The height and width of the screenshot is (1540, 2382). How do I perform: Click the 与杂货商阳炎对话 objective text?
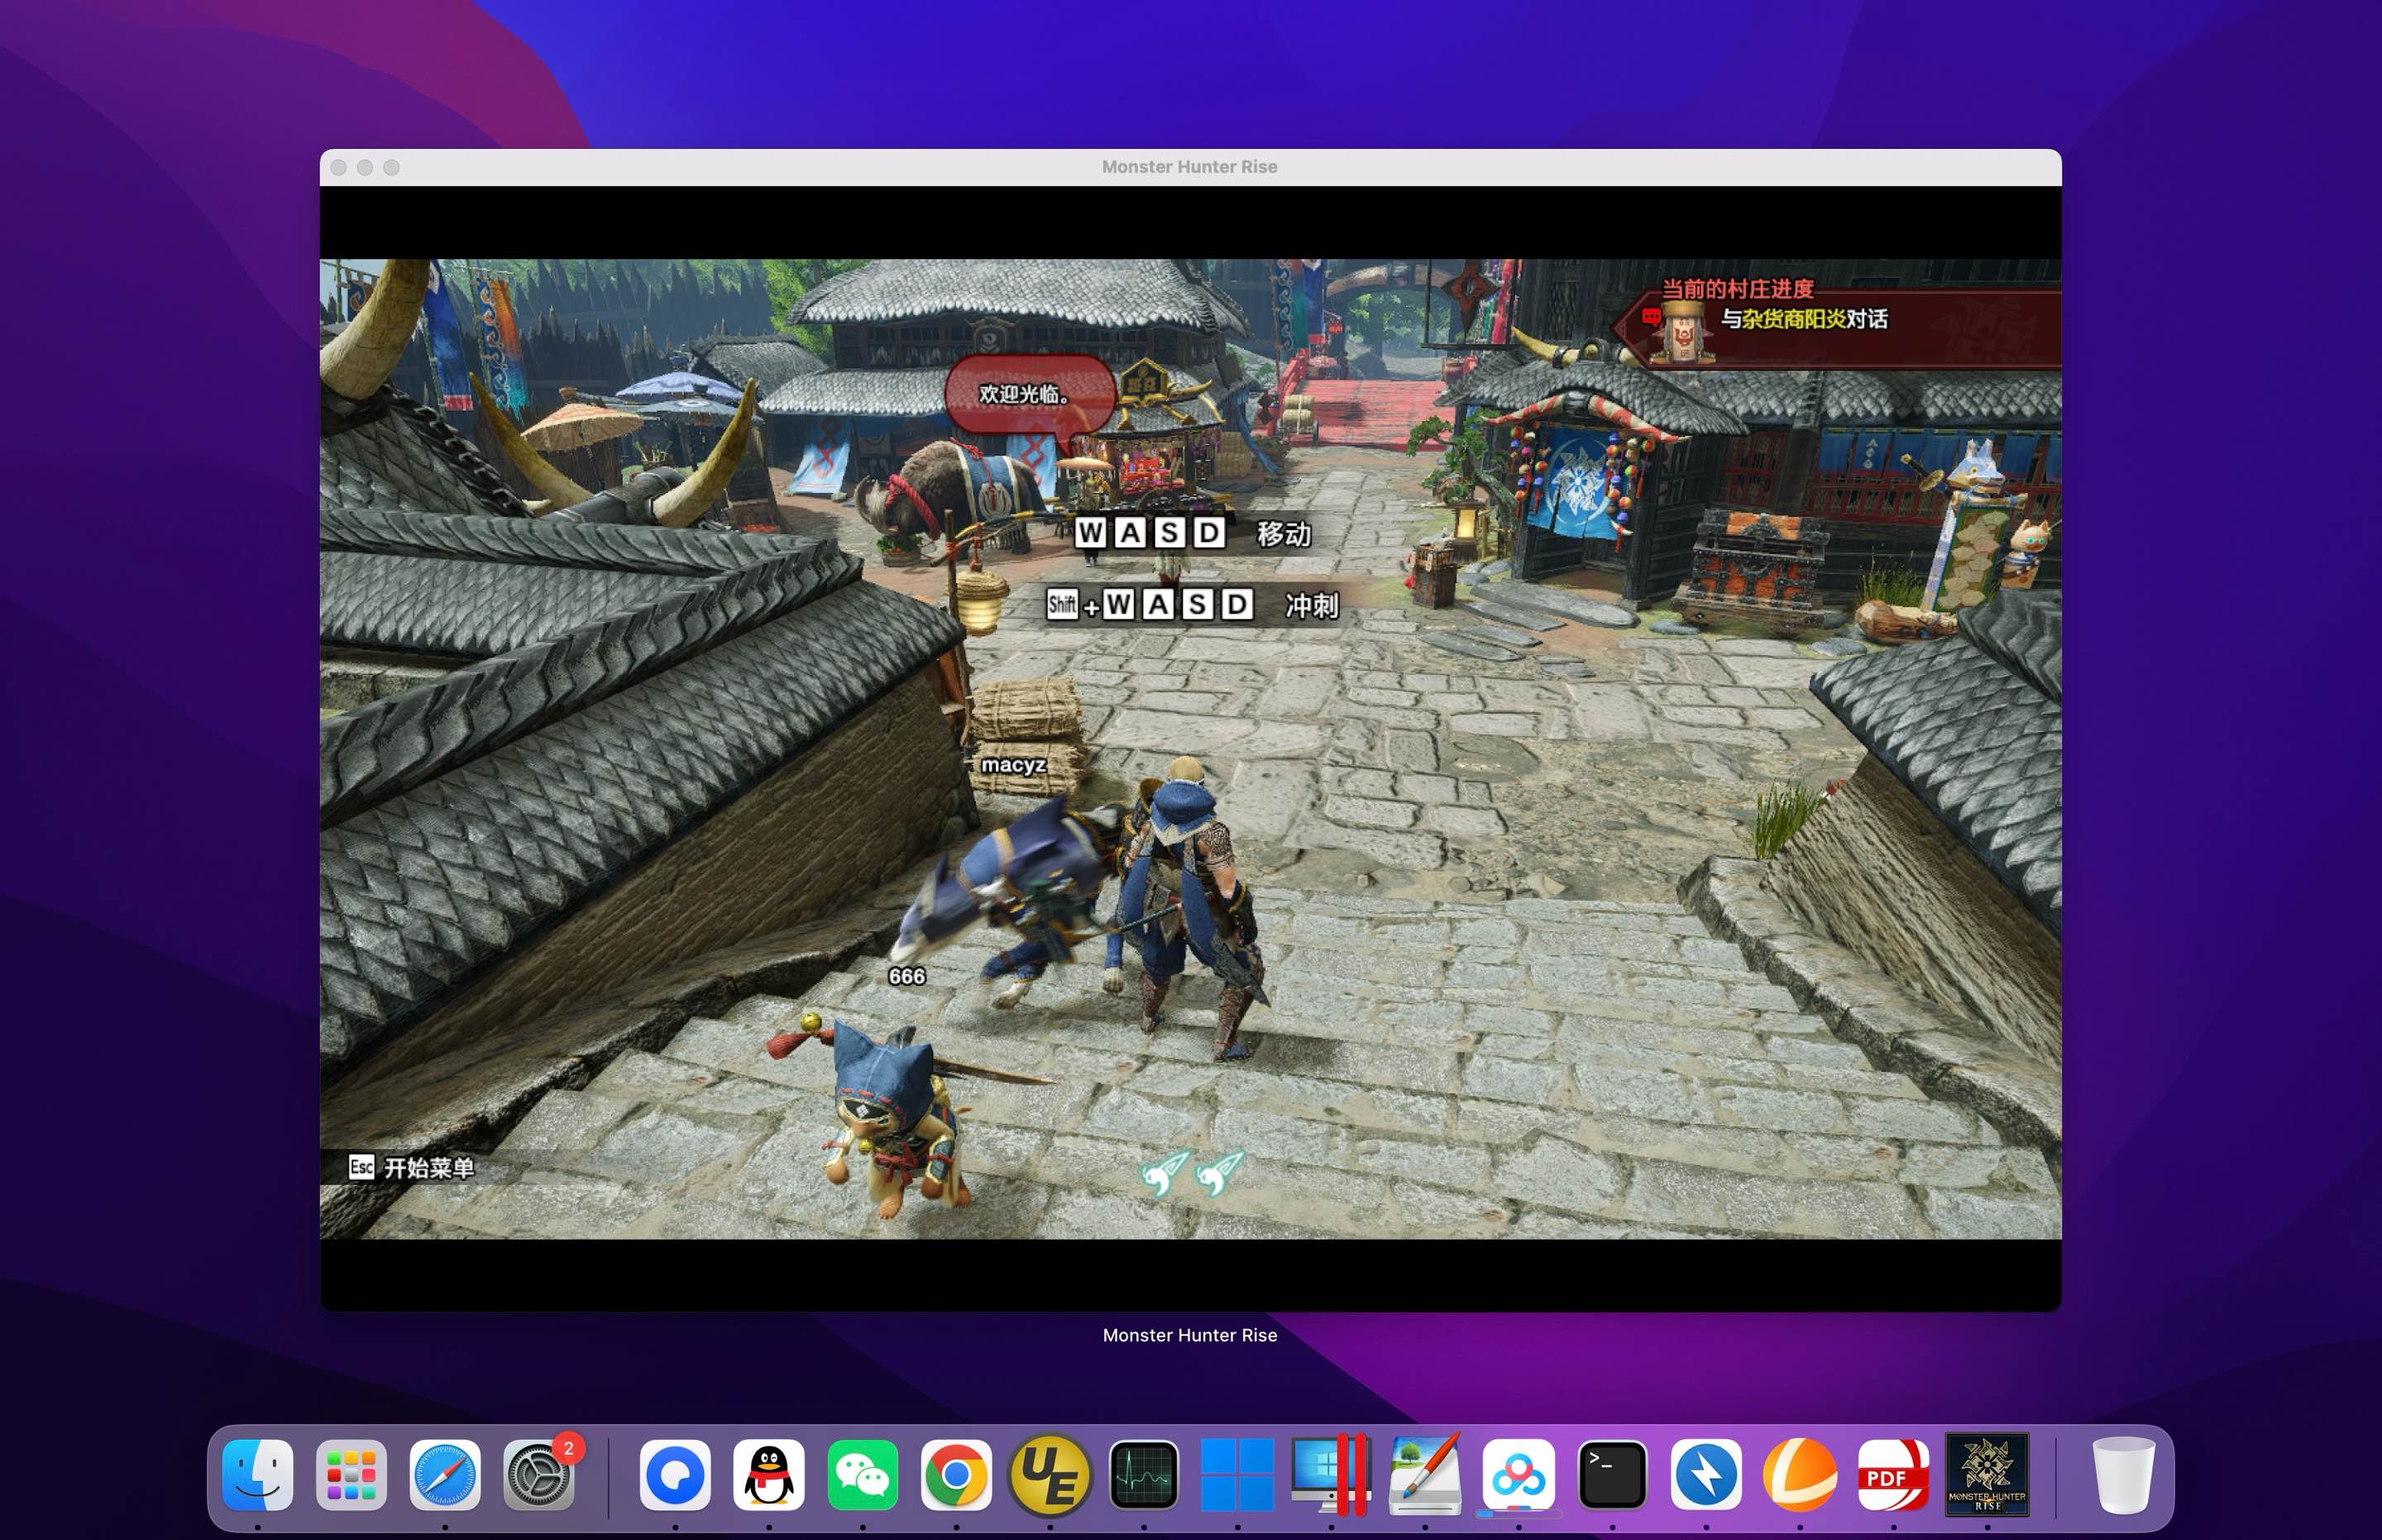pyautogui.click(x=1804, y=319)
